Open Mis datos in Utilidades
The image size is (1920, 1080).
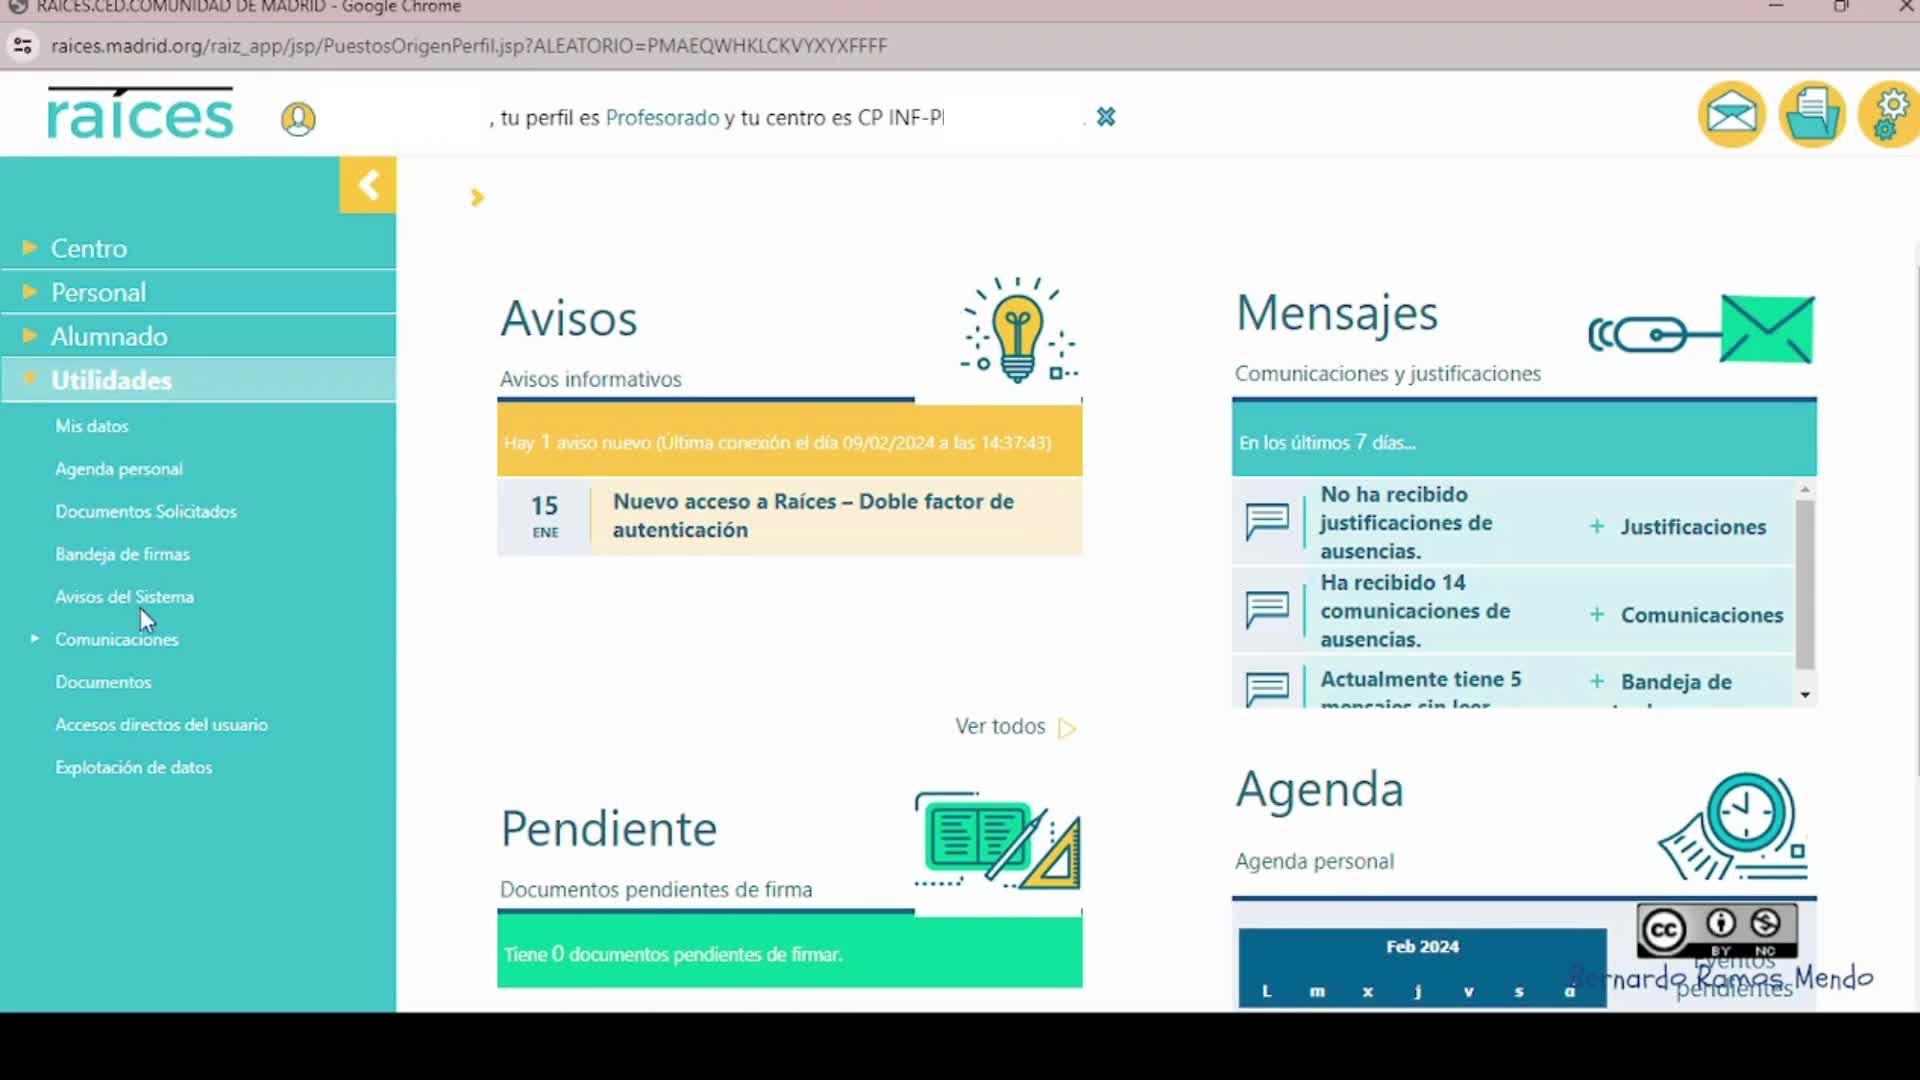[x=92, y=426]
